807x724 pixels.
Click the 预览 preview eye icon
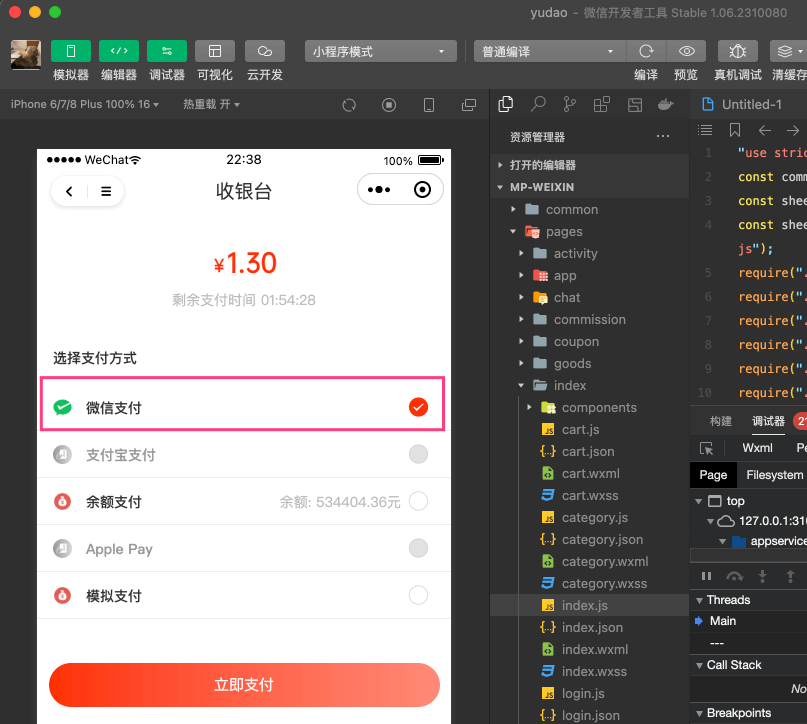point(689,49)
